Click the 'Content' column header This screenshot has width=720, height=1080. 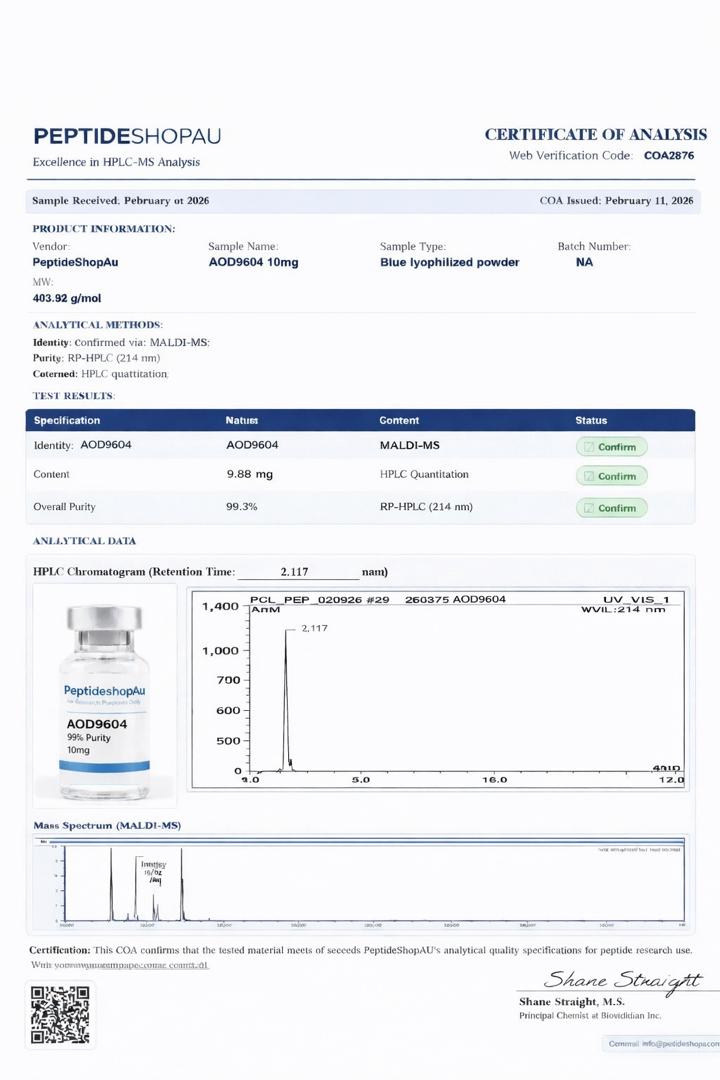[399, 420]
